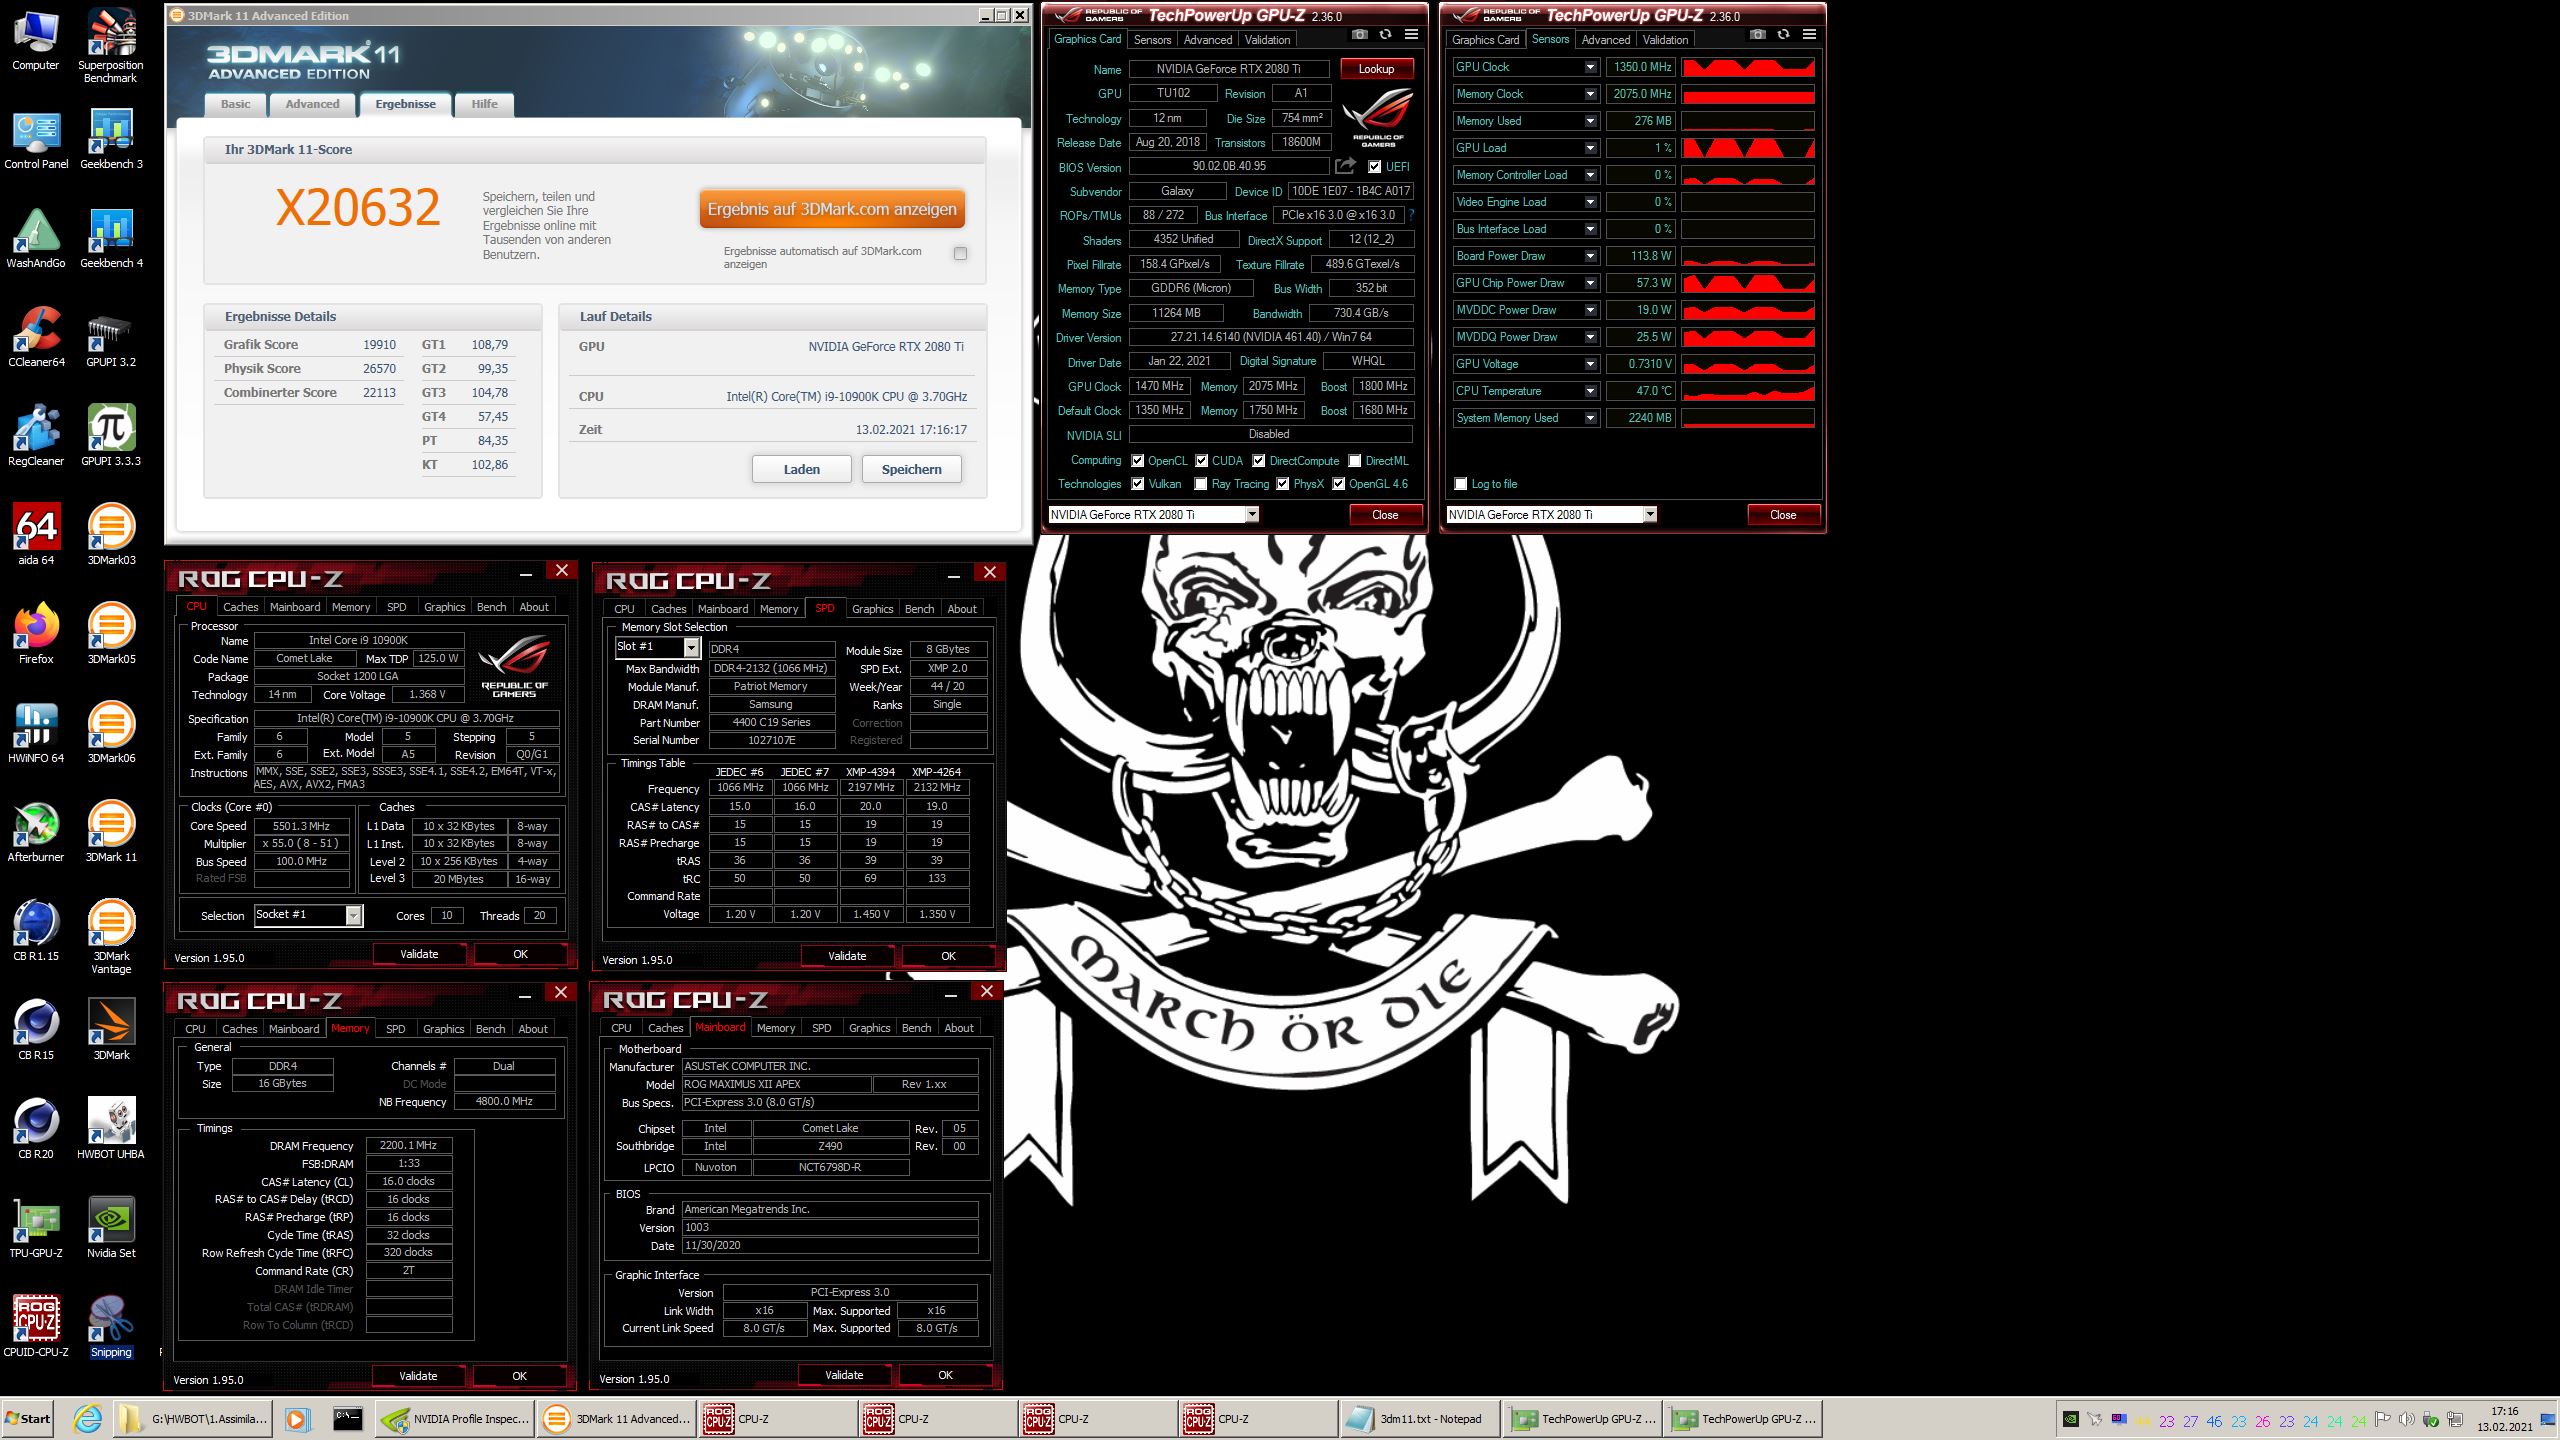Click the Speichern button in 3DMark 11
The width and height of the screenshot is (2560, 1440).
tap(911, 469)
